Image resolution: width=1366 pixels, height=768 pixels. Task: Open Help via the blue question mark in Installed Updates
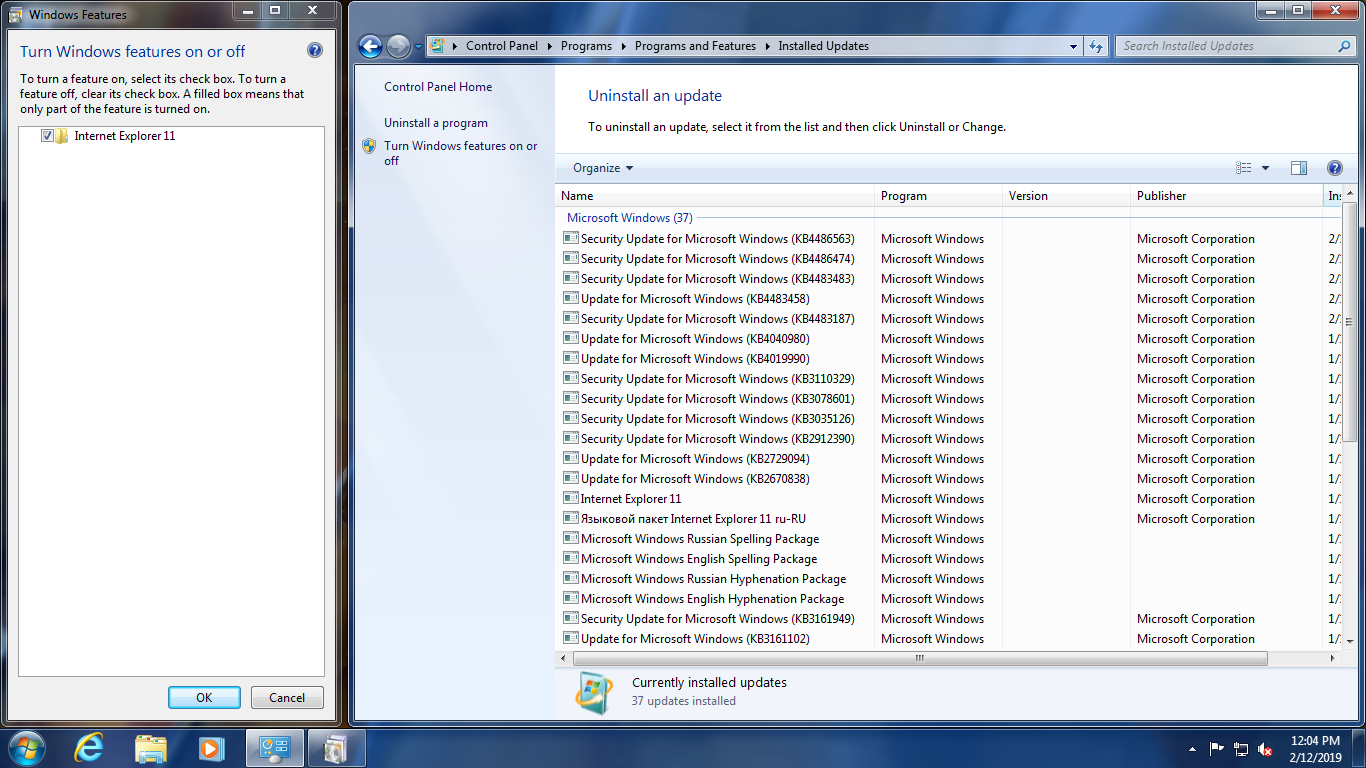tap(1334, 168)
